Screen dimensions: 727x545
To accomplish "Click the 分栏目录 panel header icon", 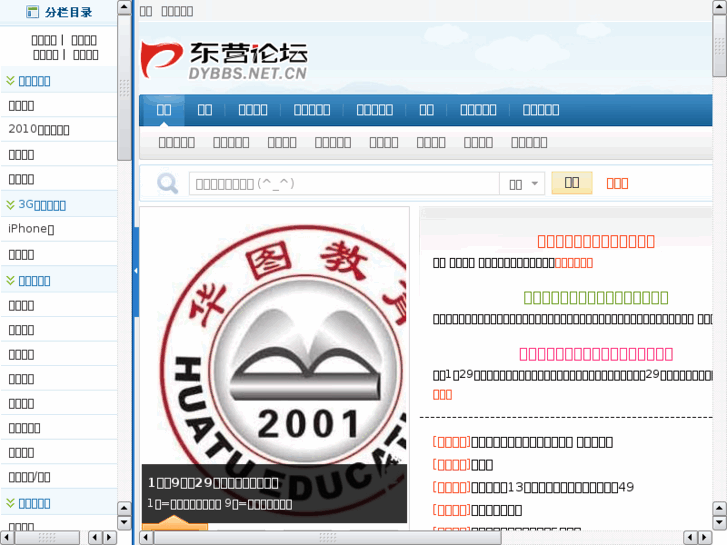I will click(x=32, y=12).
